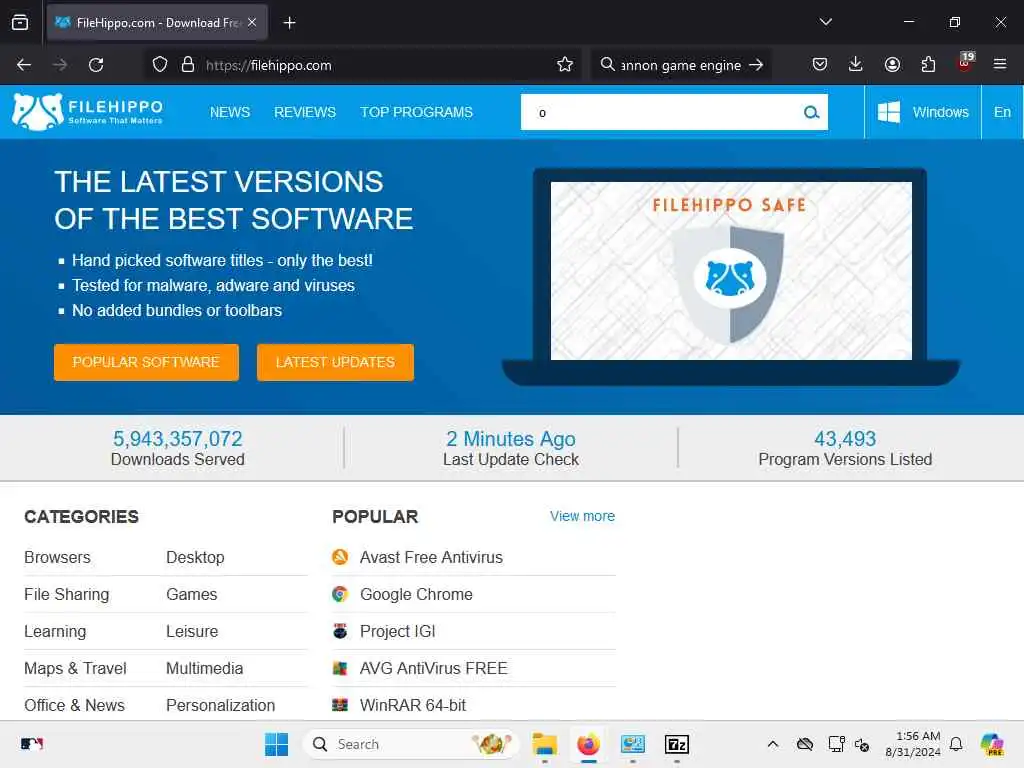Click the Google Chrome icon in the Popular list
Image resolution: width=1024 pixels, height=768 pixels.
[340, 594]
